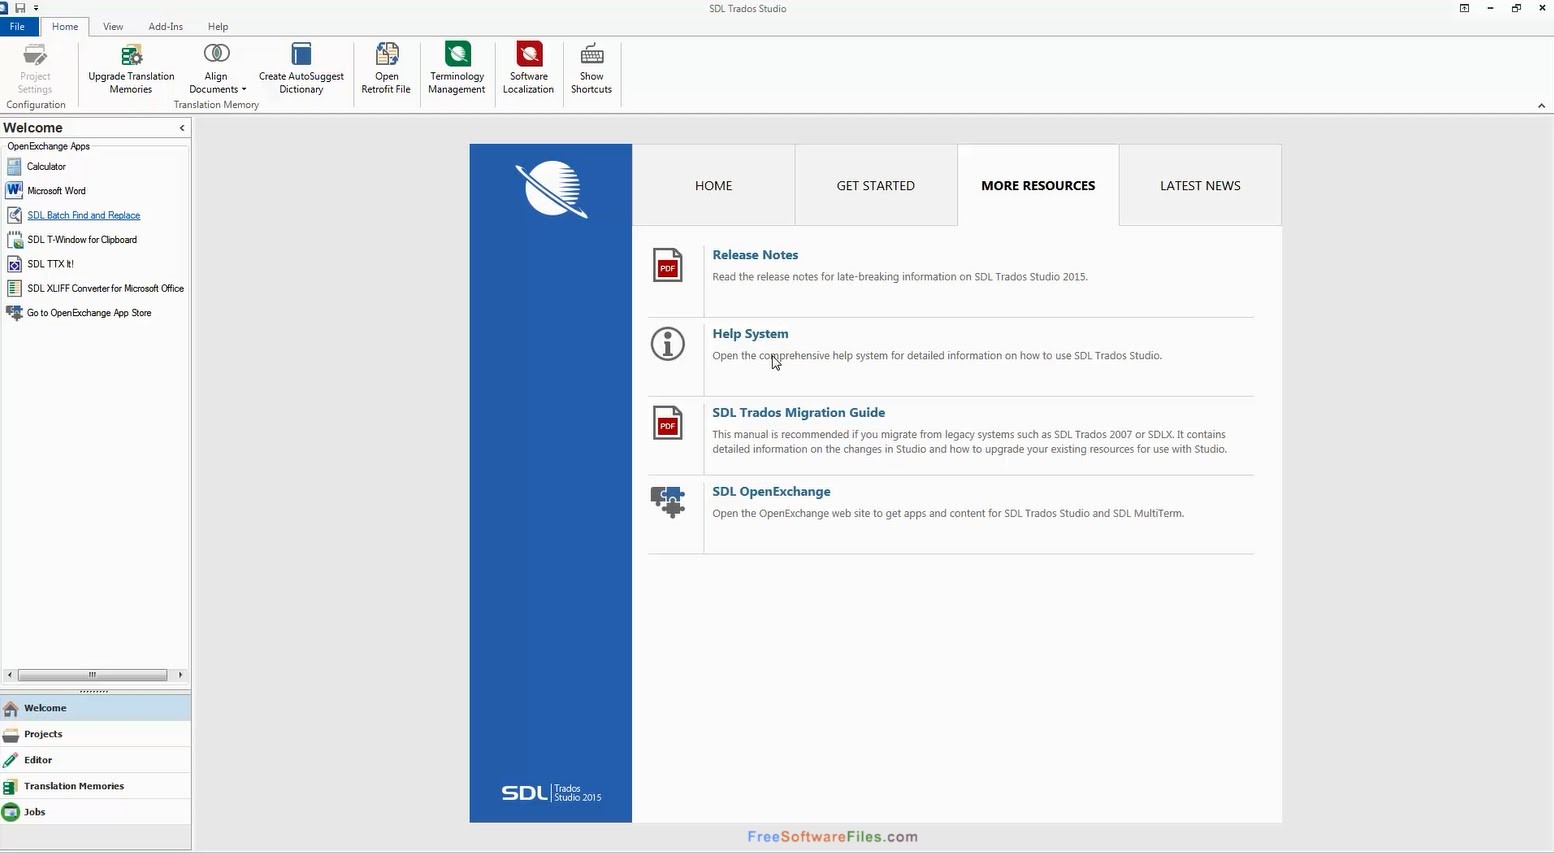Screen dimensions: 1554x853
Task: Open SDL Trados Migration Guide link
Action: click(798, 412)
